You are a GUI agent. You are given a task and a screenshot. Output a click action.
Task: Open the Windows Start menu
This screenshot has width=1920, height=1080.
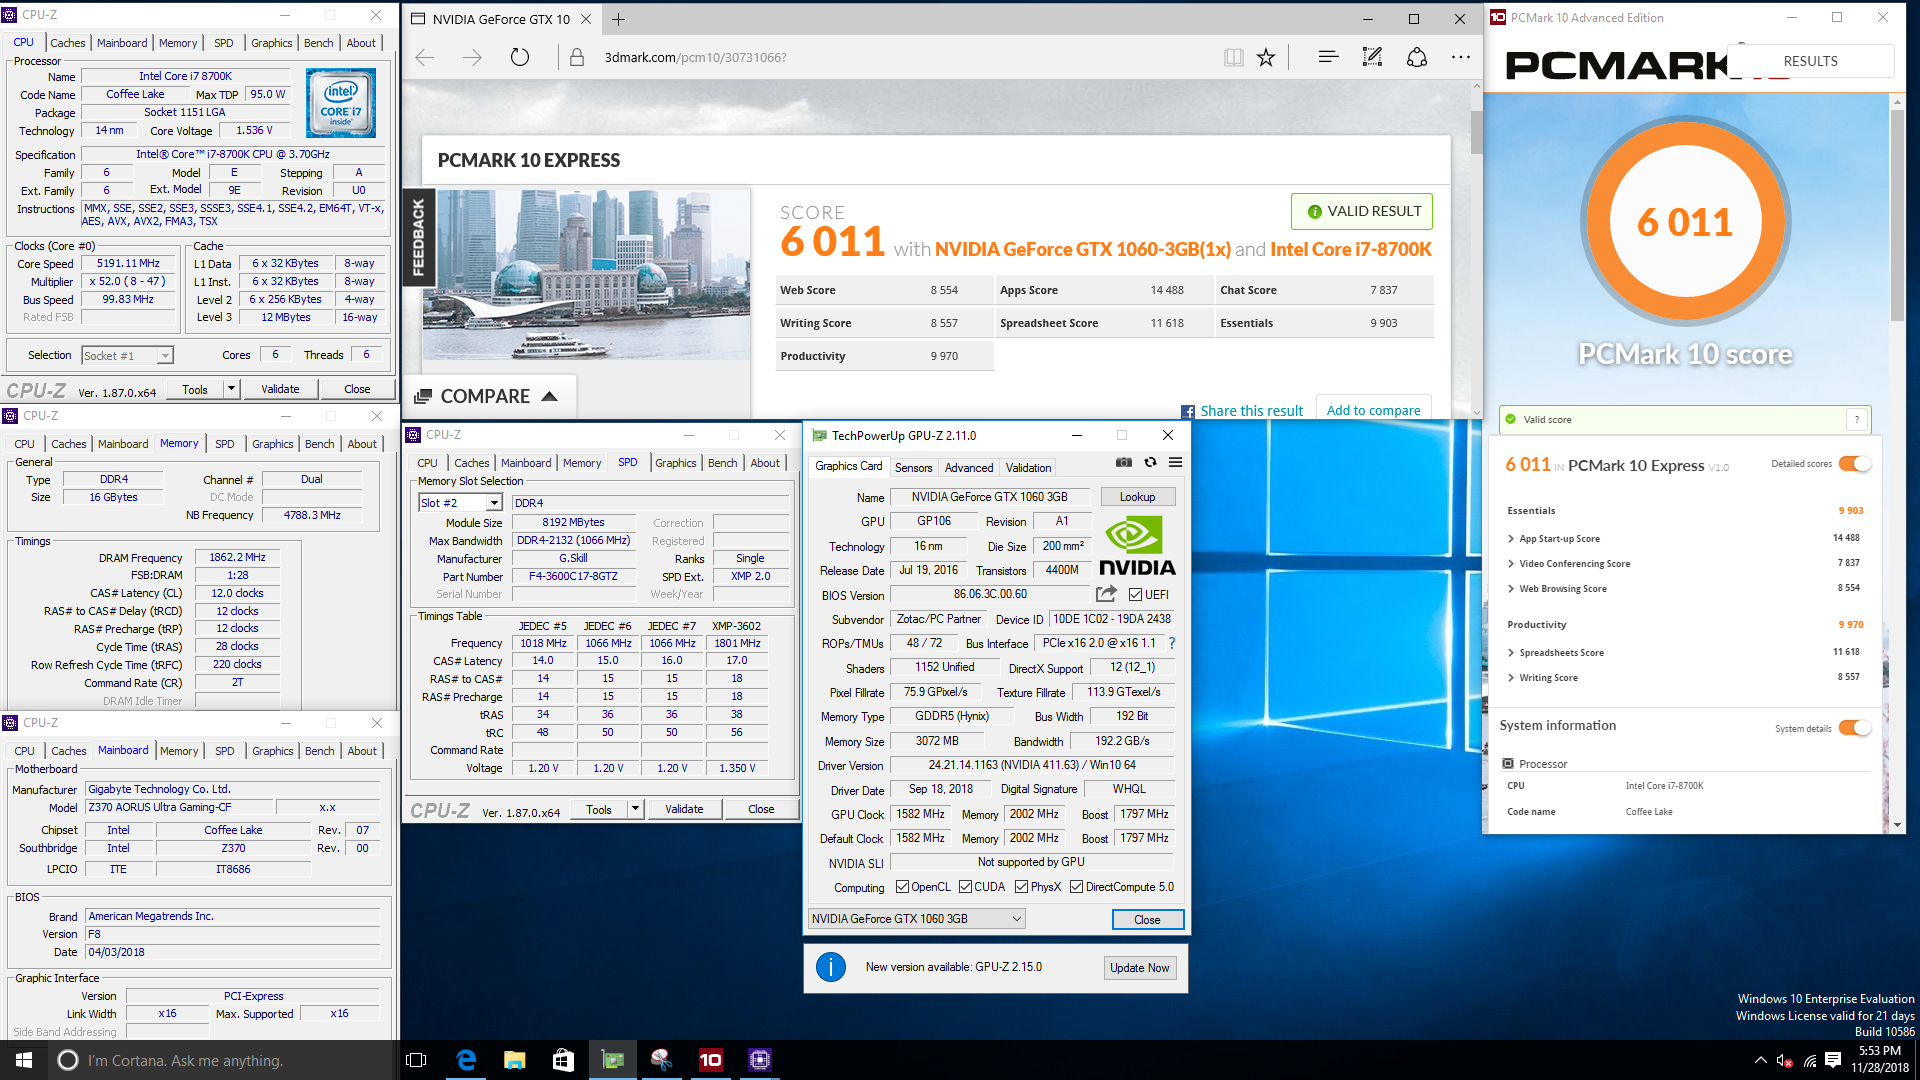(x=24, y=1060)
